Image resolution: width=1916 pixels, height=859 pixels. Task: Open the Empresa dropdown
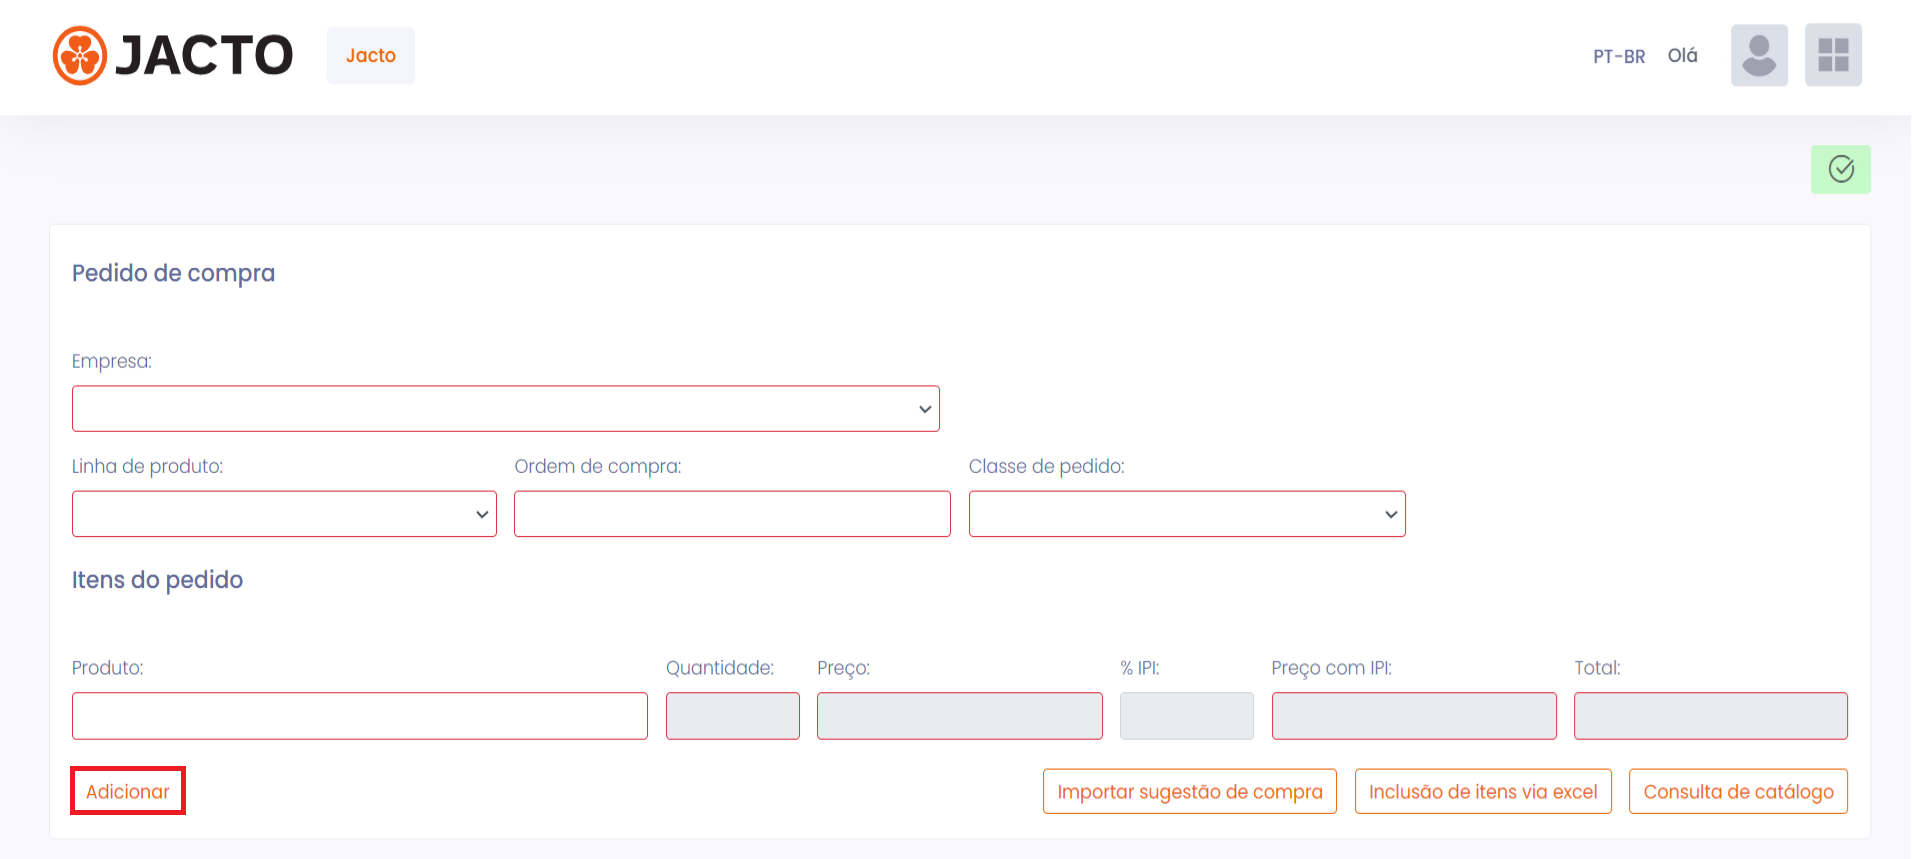pos(506,409)
